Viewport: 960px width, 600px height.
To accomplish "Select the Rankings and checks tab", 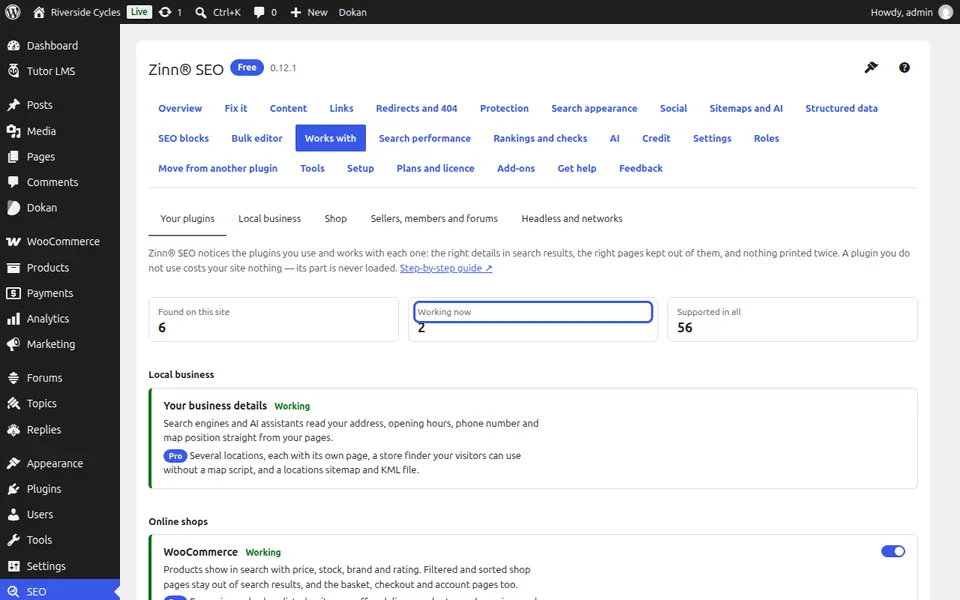I will tap(540, 138).
